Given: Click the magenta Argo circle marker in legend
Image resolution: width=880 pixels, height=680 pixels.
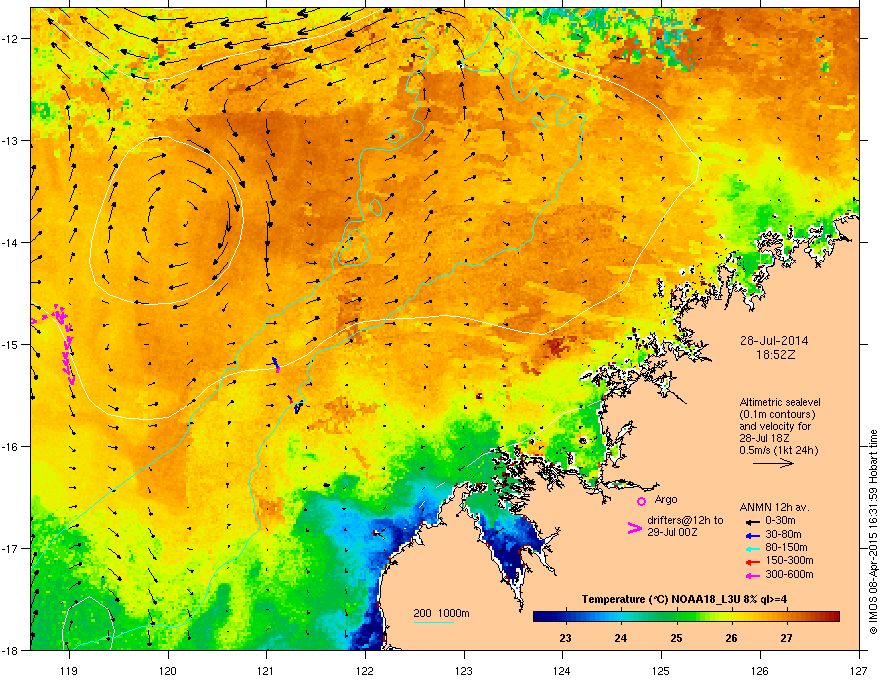Looking at the screenshot, I should coord(641,501).
